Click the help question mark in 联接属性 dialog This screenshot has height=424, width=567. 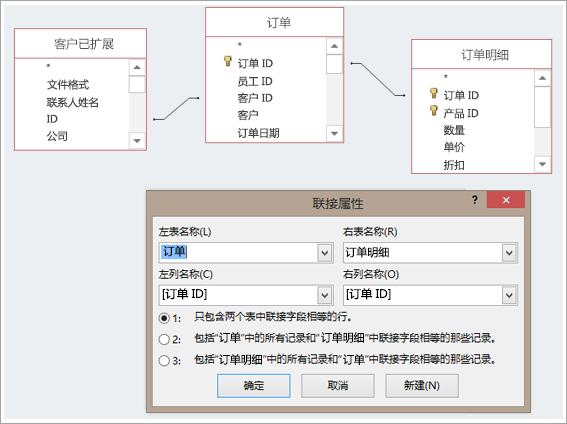click(475, 200)
